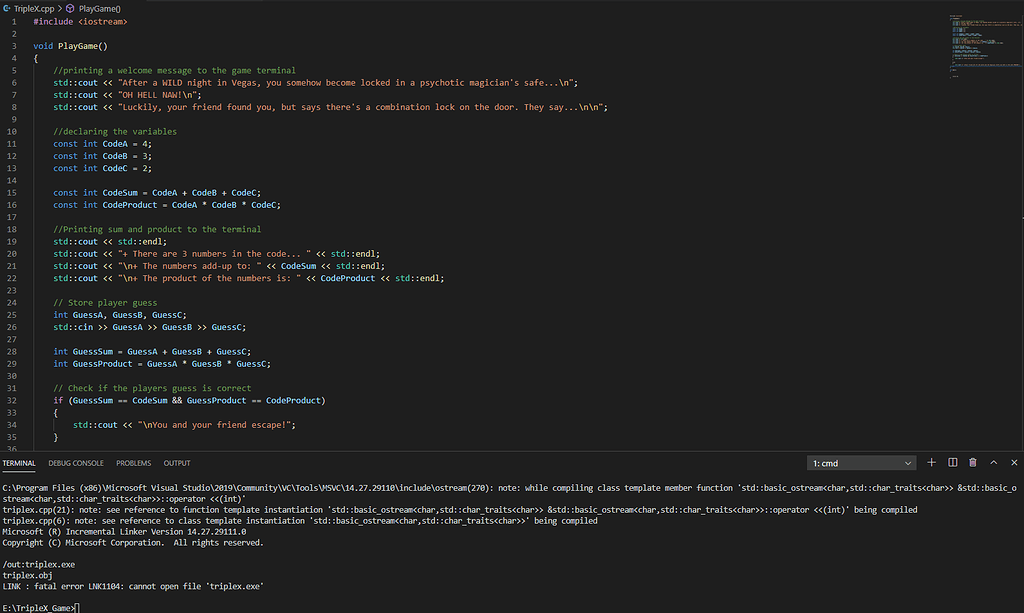Open a new terminal with the plus icon
1024x613 pixels.
click(931, 463)
